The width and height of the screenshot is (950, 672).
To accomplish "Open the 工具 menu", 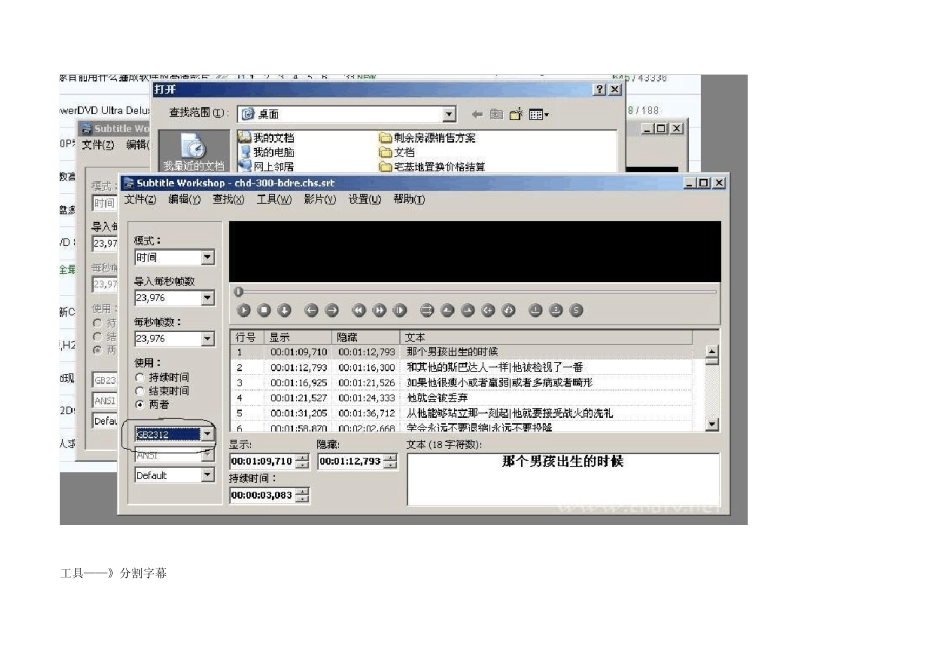I will click(x=274, y=199).
